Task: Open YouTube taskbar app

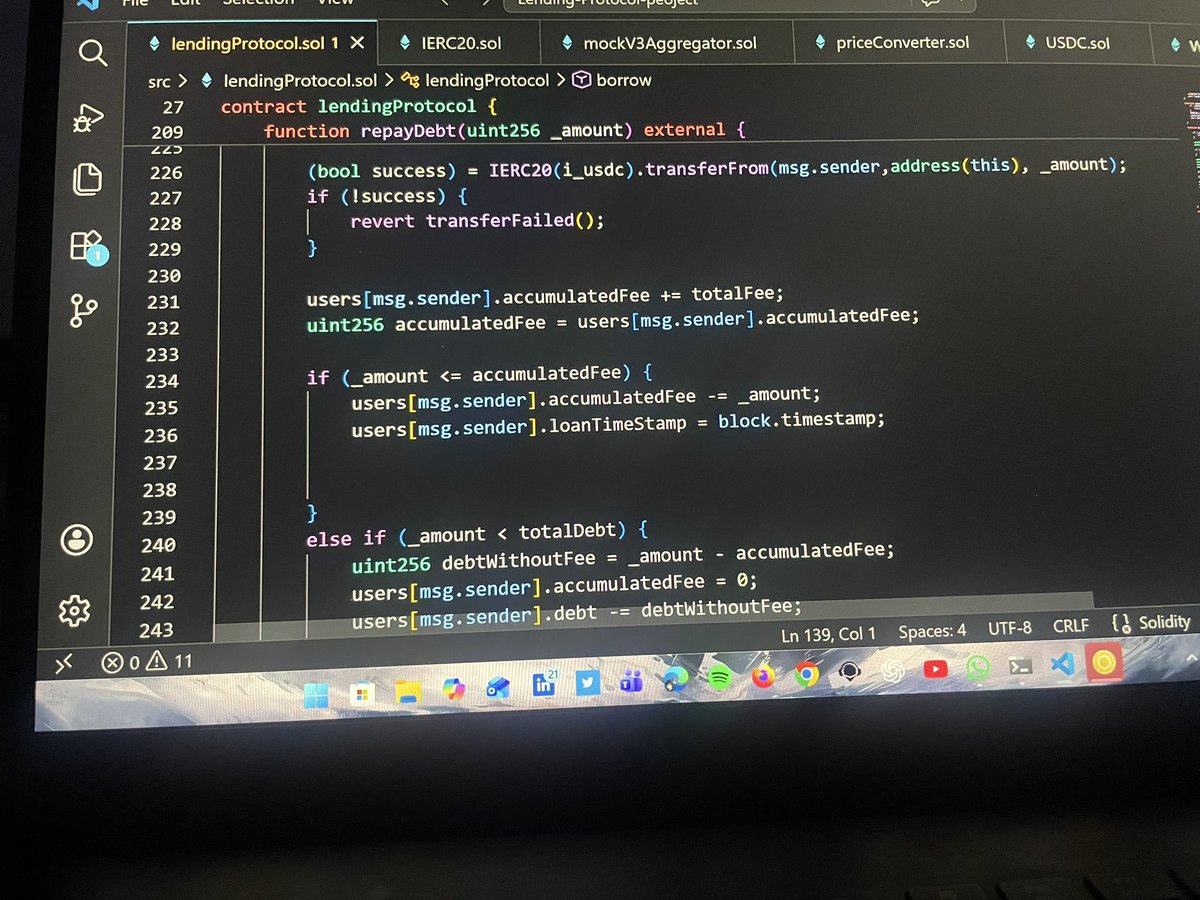Action: click(x=935, y=669)
